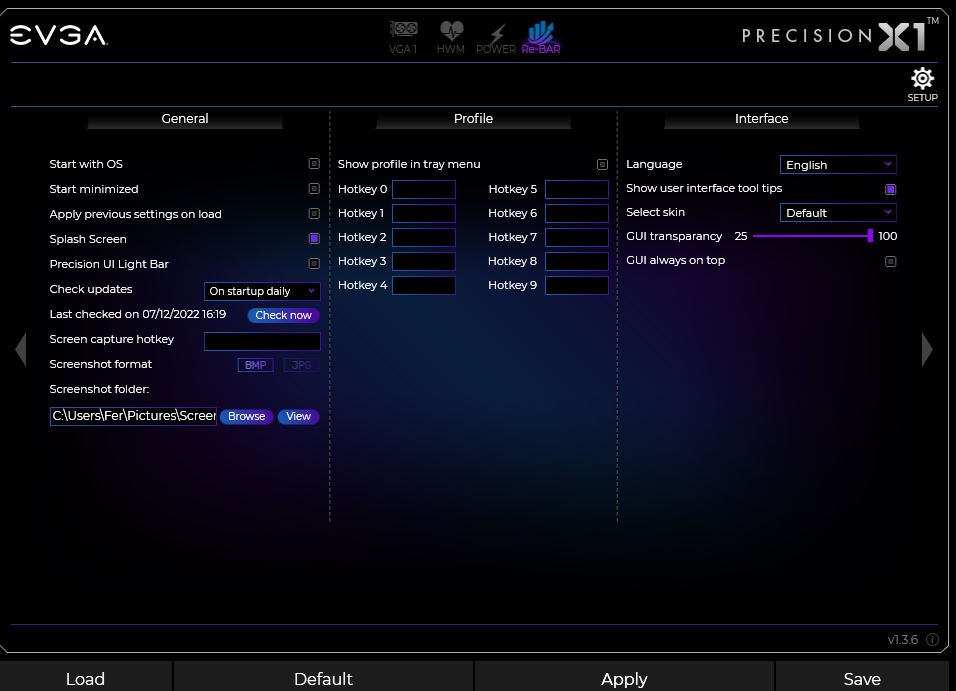Focus the Hotkey 7 input field
Screen dimensions: 956x691
pos(577,237)
